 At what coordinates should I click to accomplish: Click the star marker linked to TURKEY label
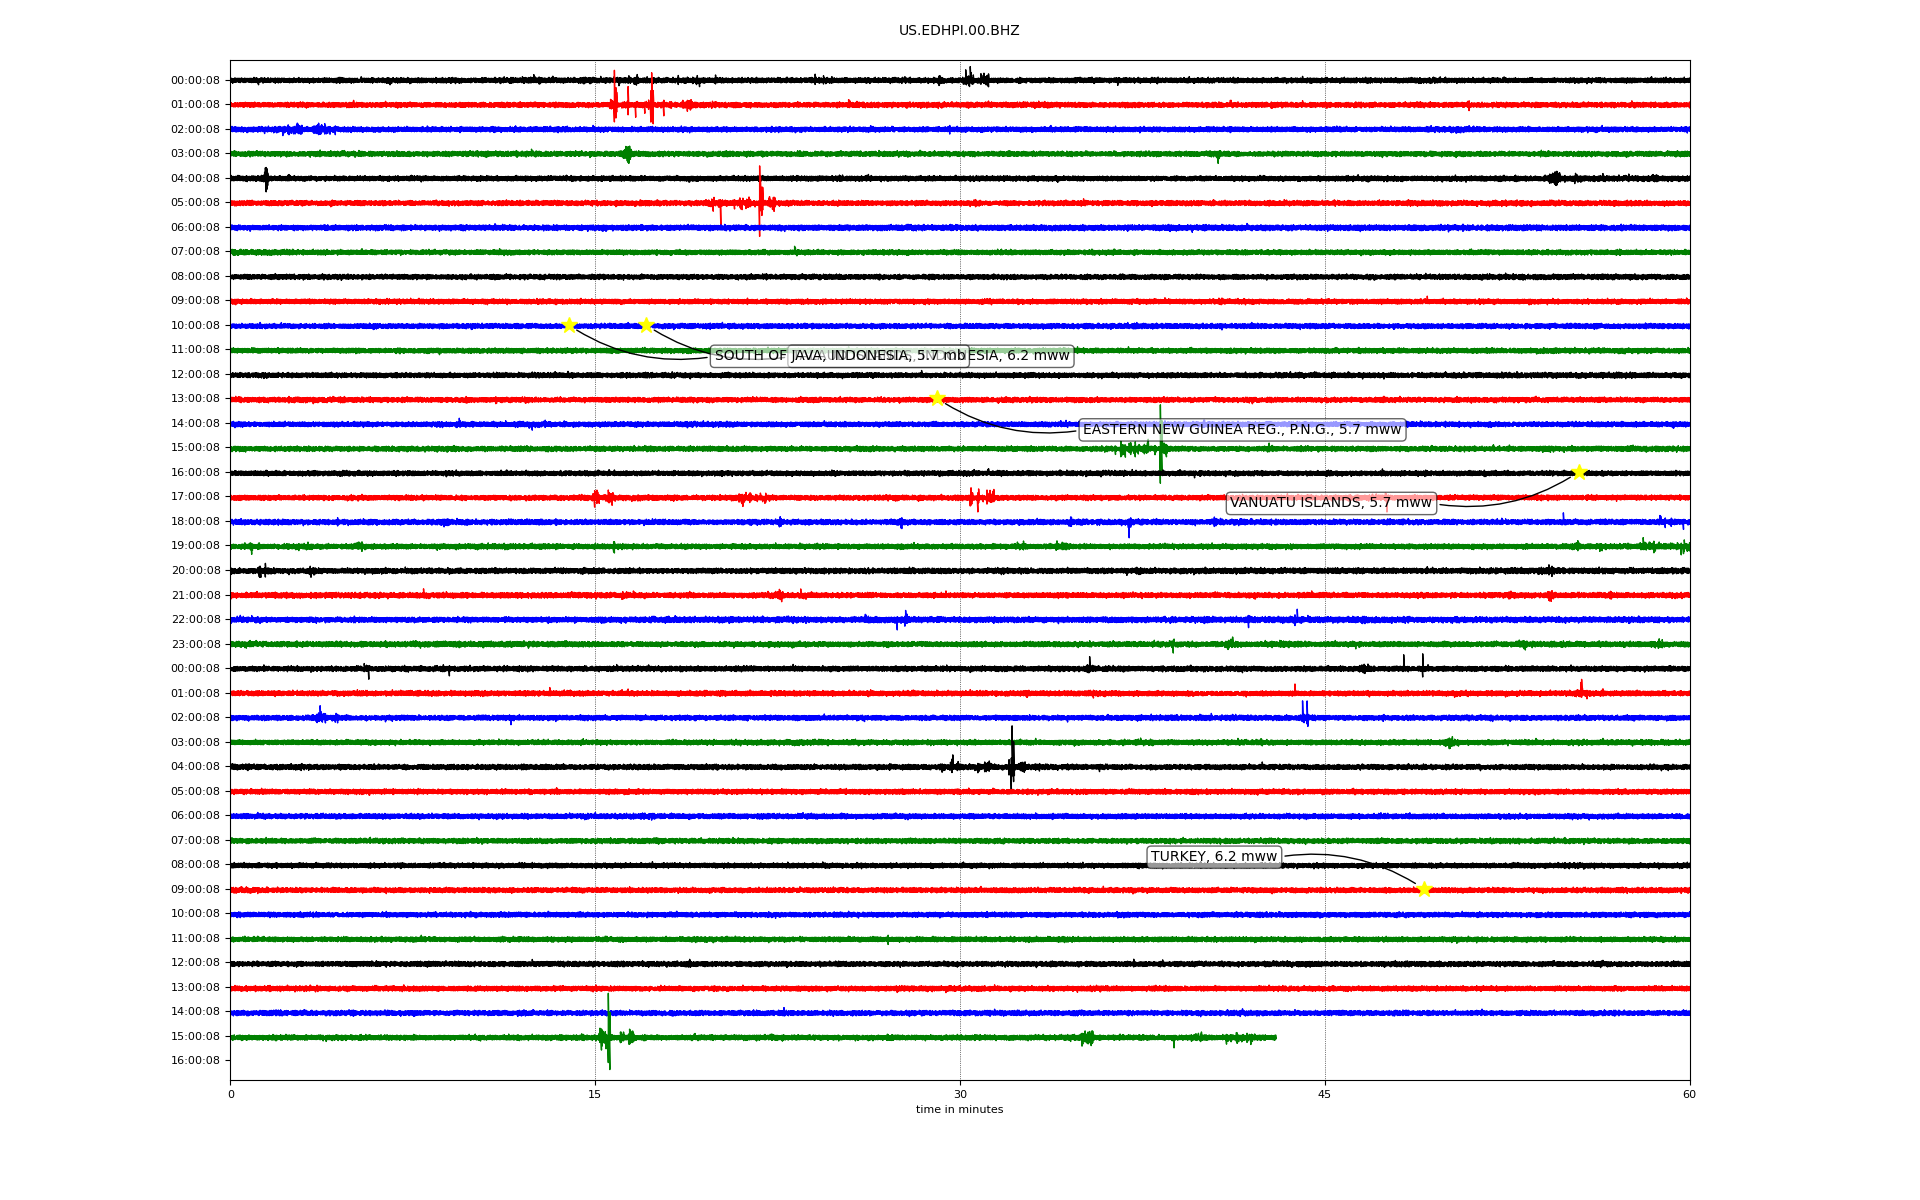pos(1424,890)
